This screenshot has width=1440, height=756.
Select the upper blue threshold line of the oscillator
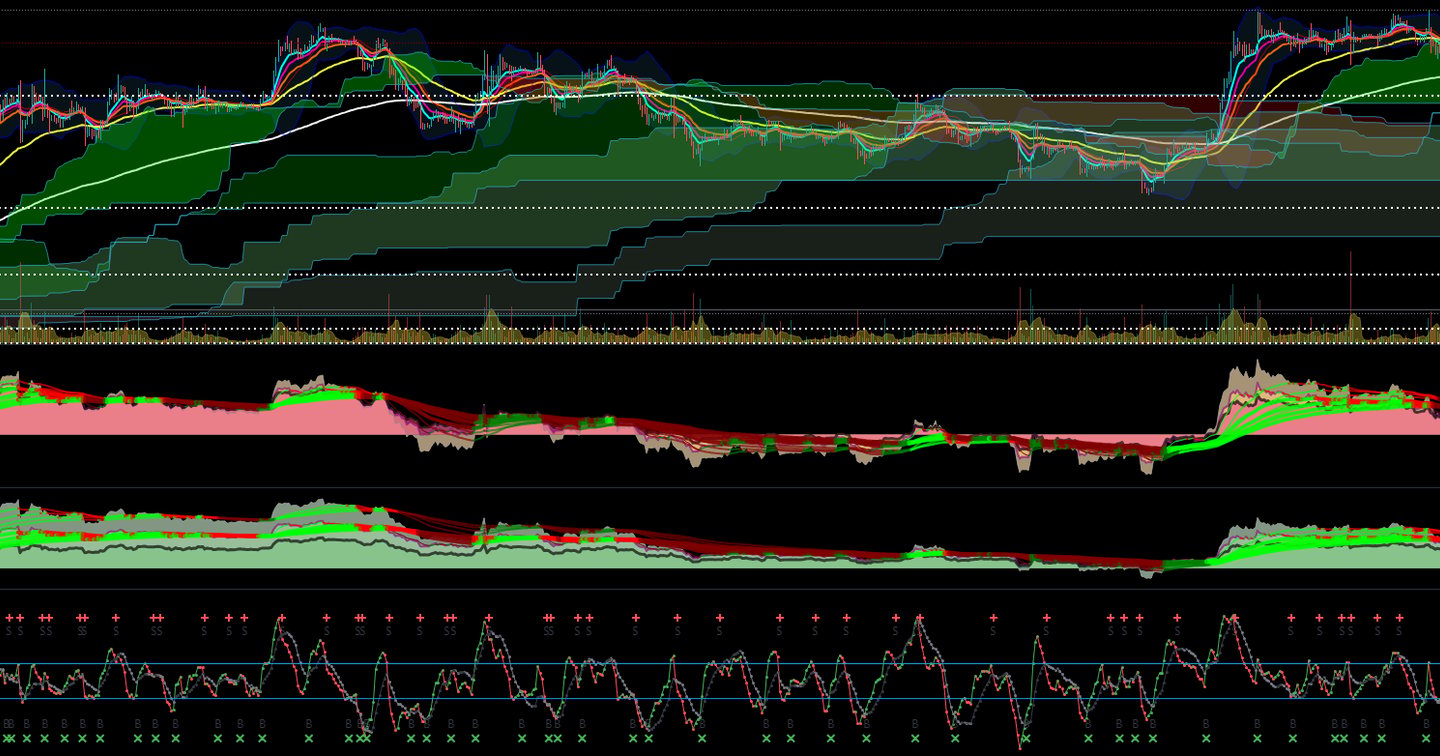pos(720,663)
